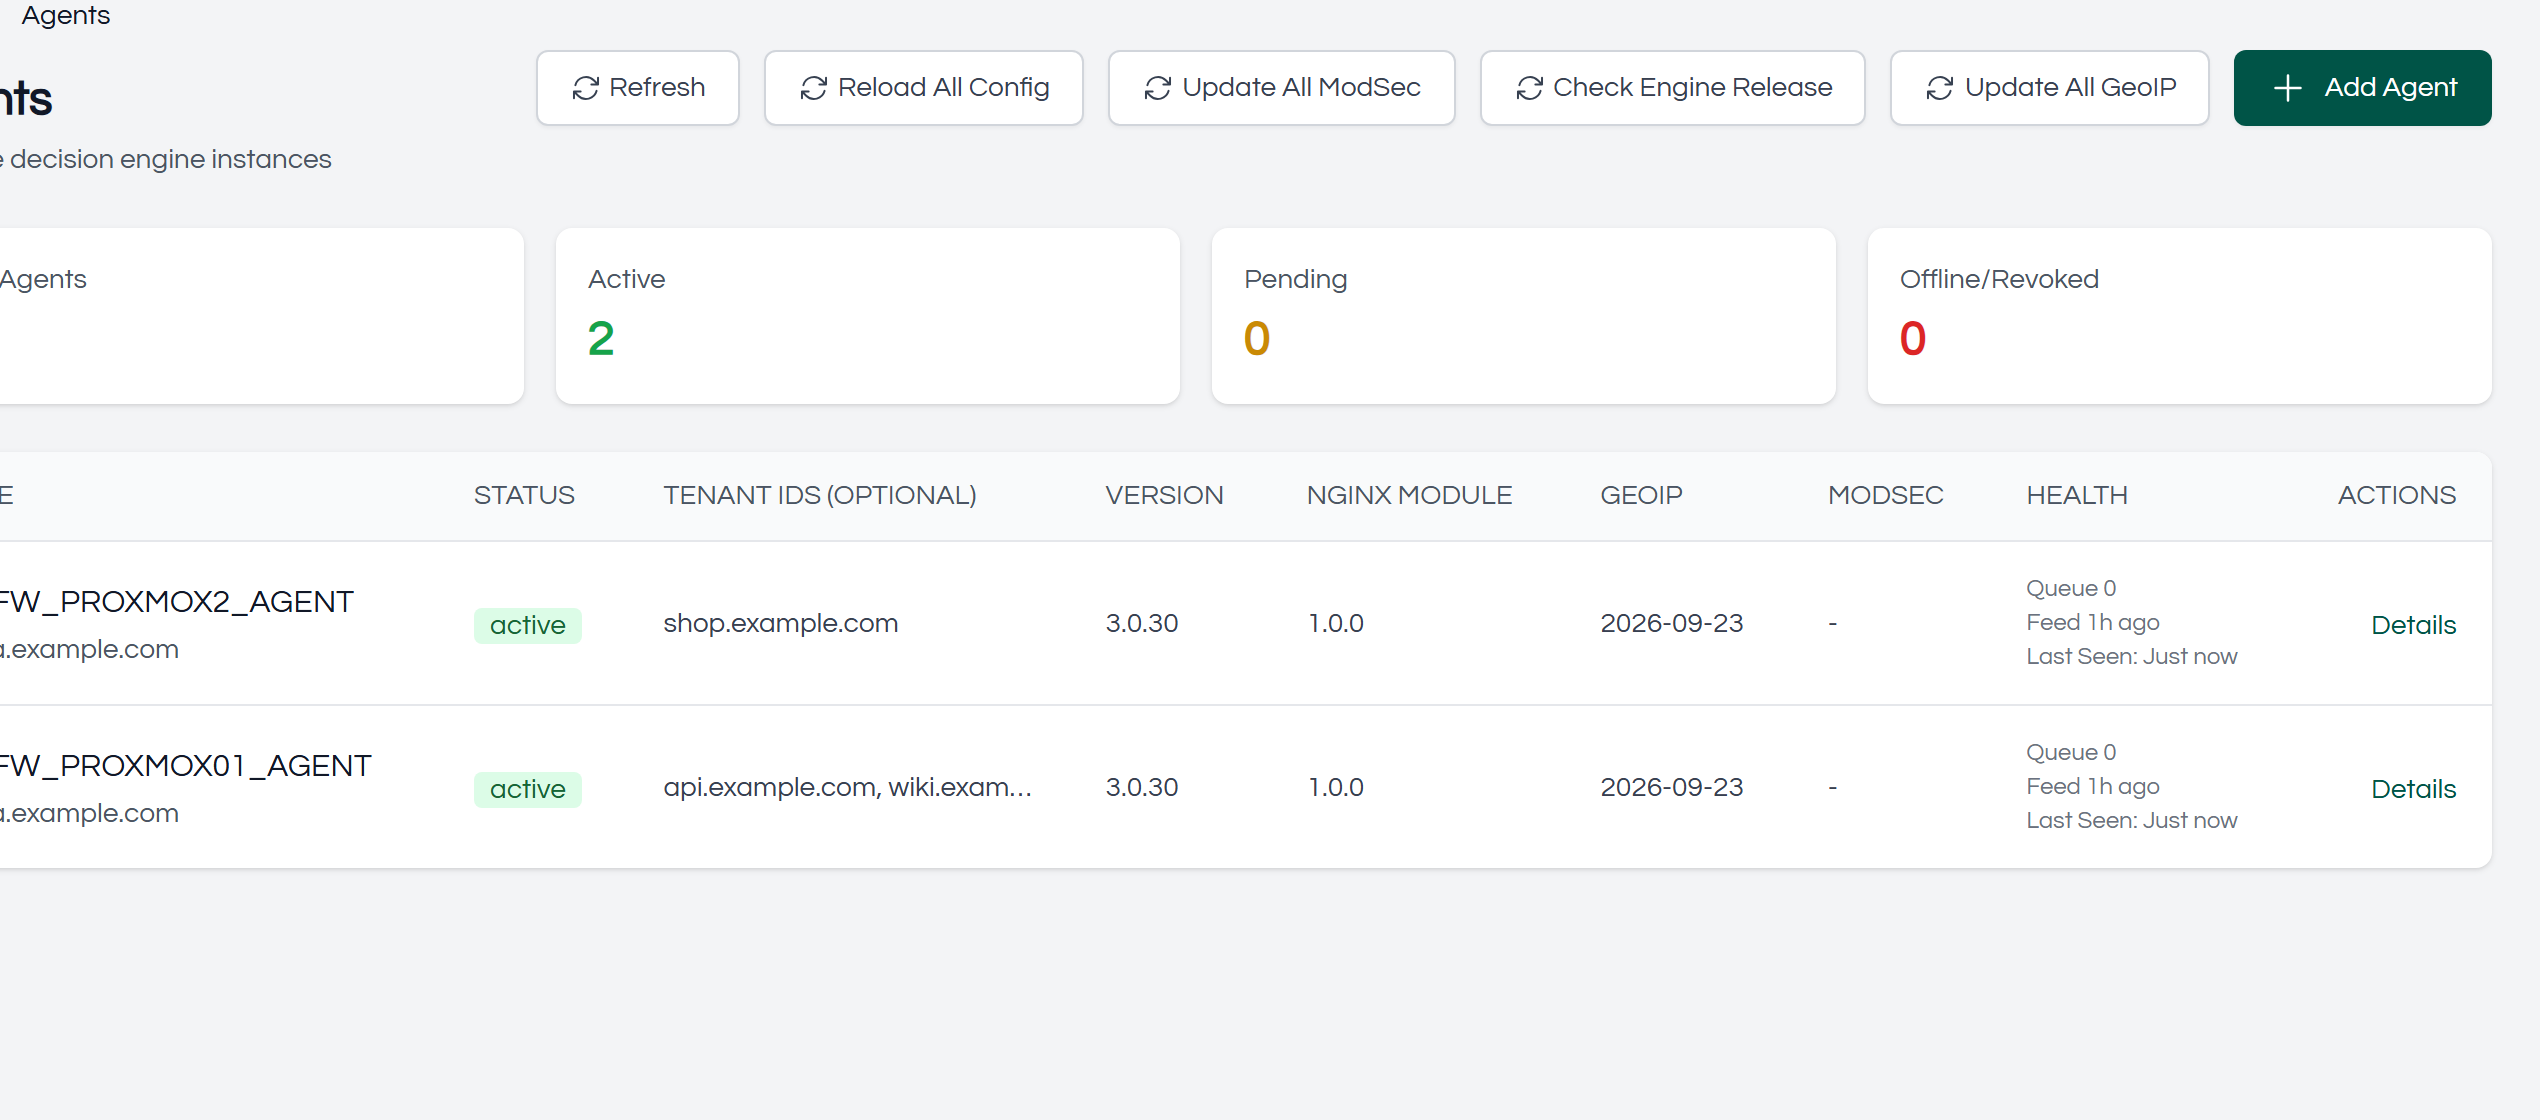
Task: Click the GEOIP column header
Action: (x=1641, y=495)
